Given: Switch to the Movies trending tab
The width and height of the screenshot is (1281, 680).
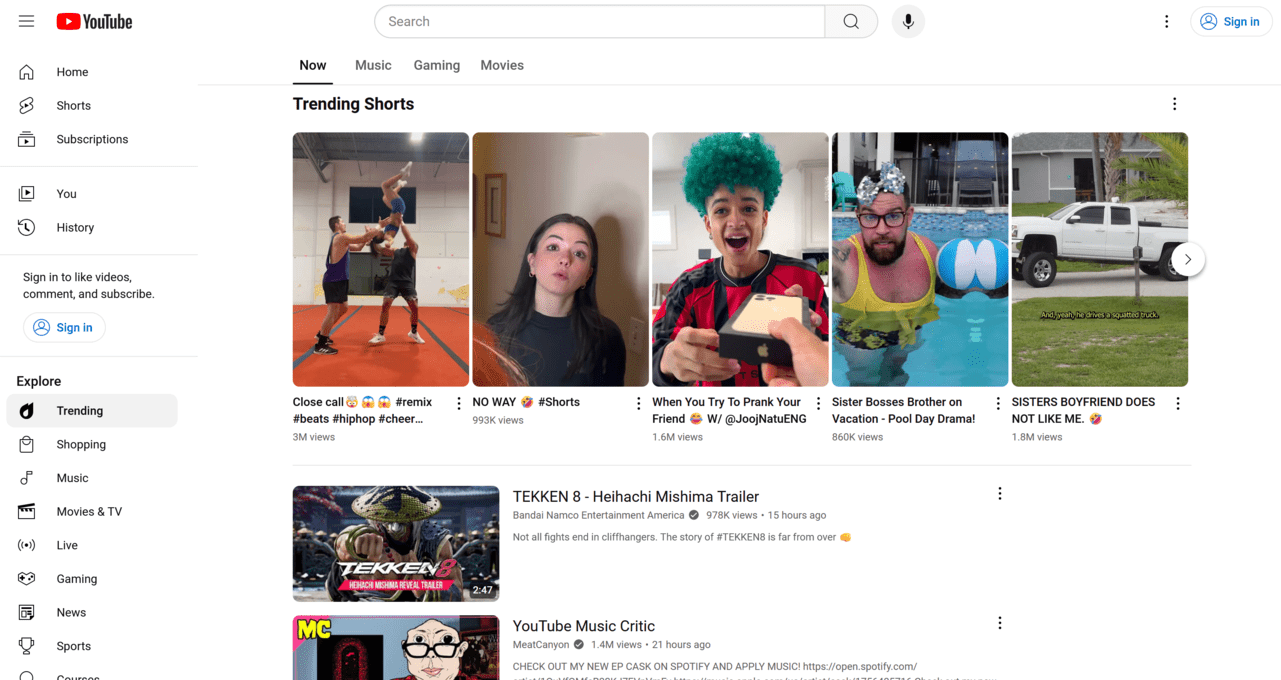Looking at the screenshot, I should click(x=502, y=65).
